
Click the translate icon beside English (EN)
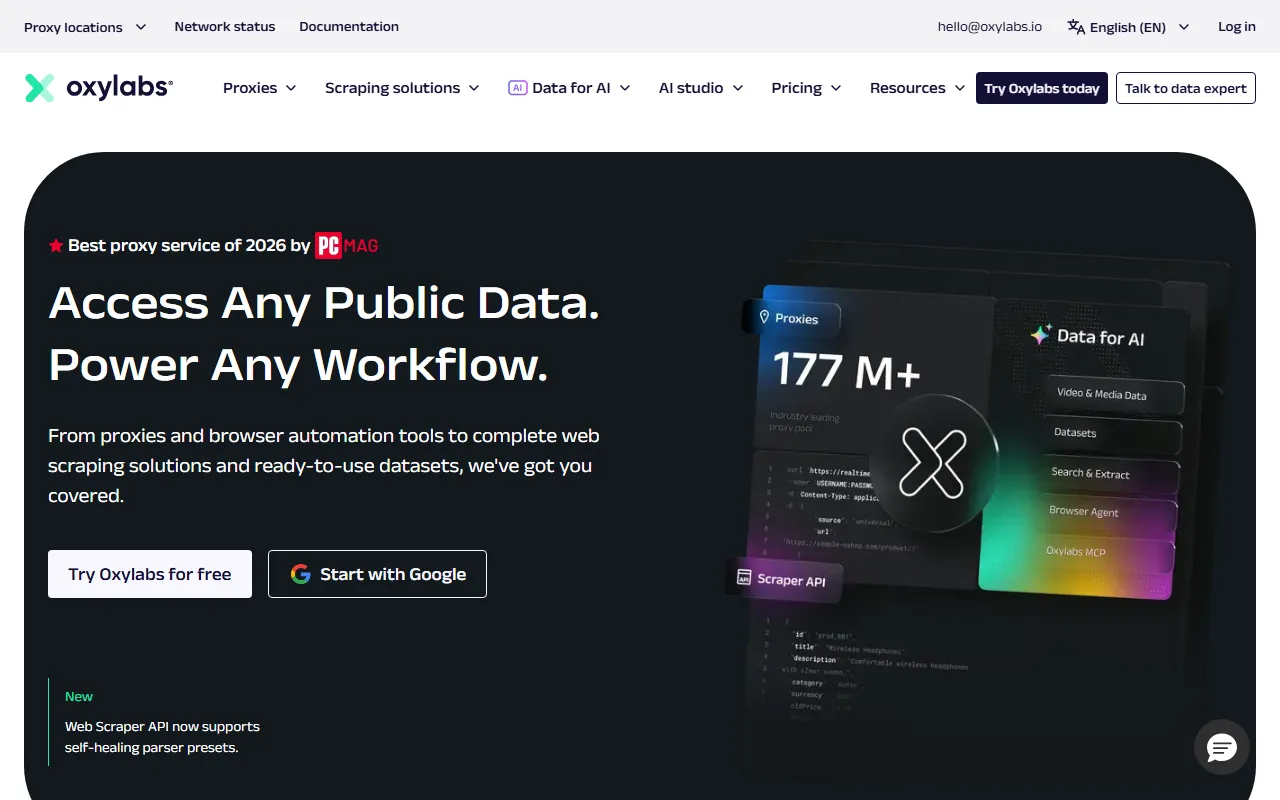[x=1074, y=27]
